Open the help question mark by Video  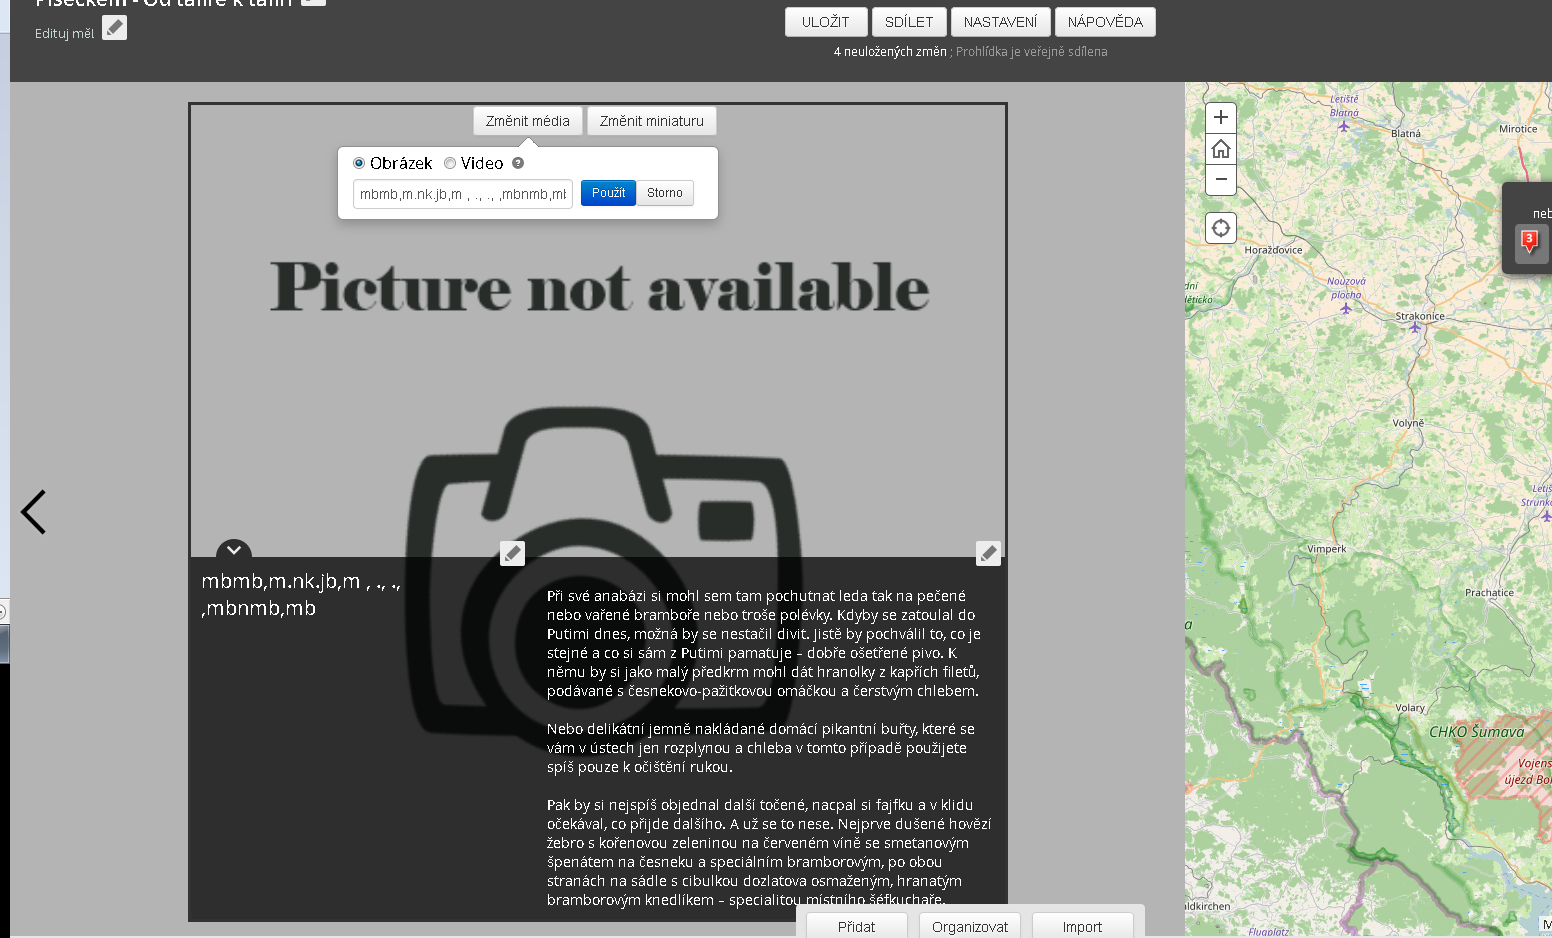[518, 163]
